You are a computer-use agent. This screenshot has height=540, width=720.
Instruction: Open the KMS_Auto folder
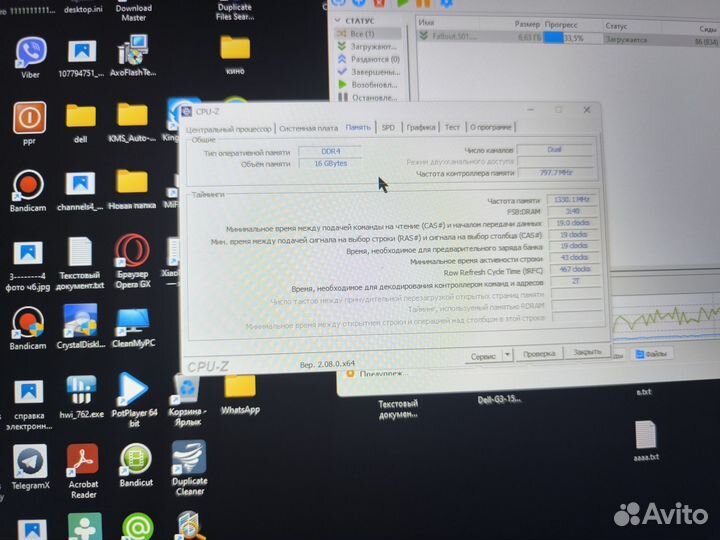pos(132,122)
